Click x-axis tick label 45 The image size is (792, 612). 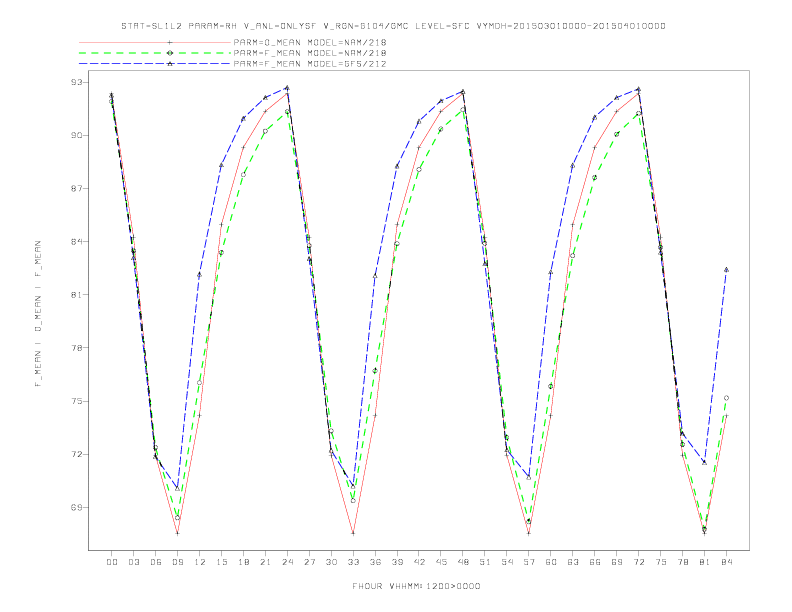click(x=441, y=562)
